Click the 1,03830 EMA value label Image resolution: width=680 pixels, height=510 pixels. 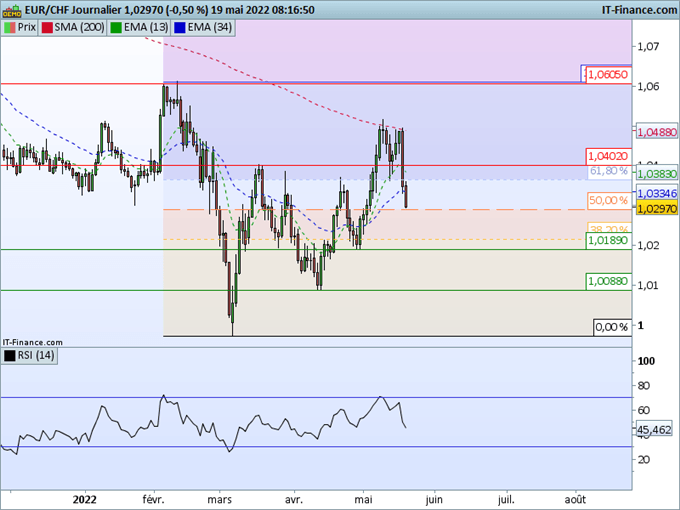point(657,174)
